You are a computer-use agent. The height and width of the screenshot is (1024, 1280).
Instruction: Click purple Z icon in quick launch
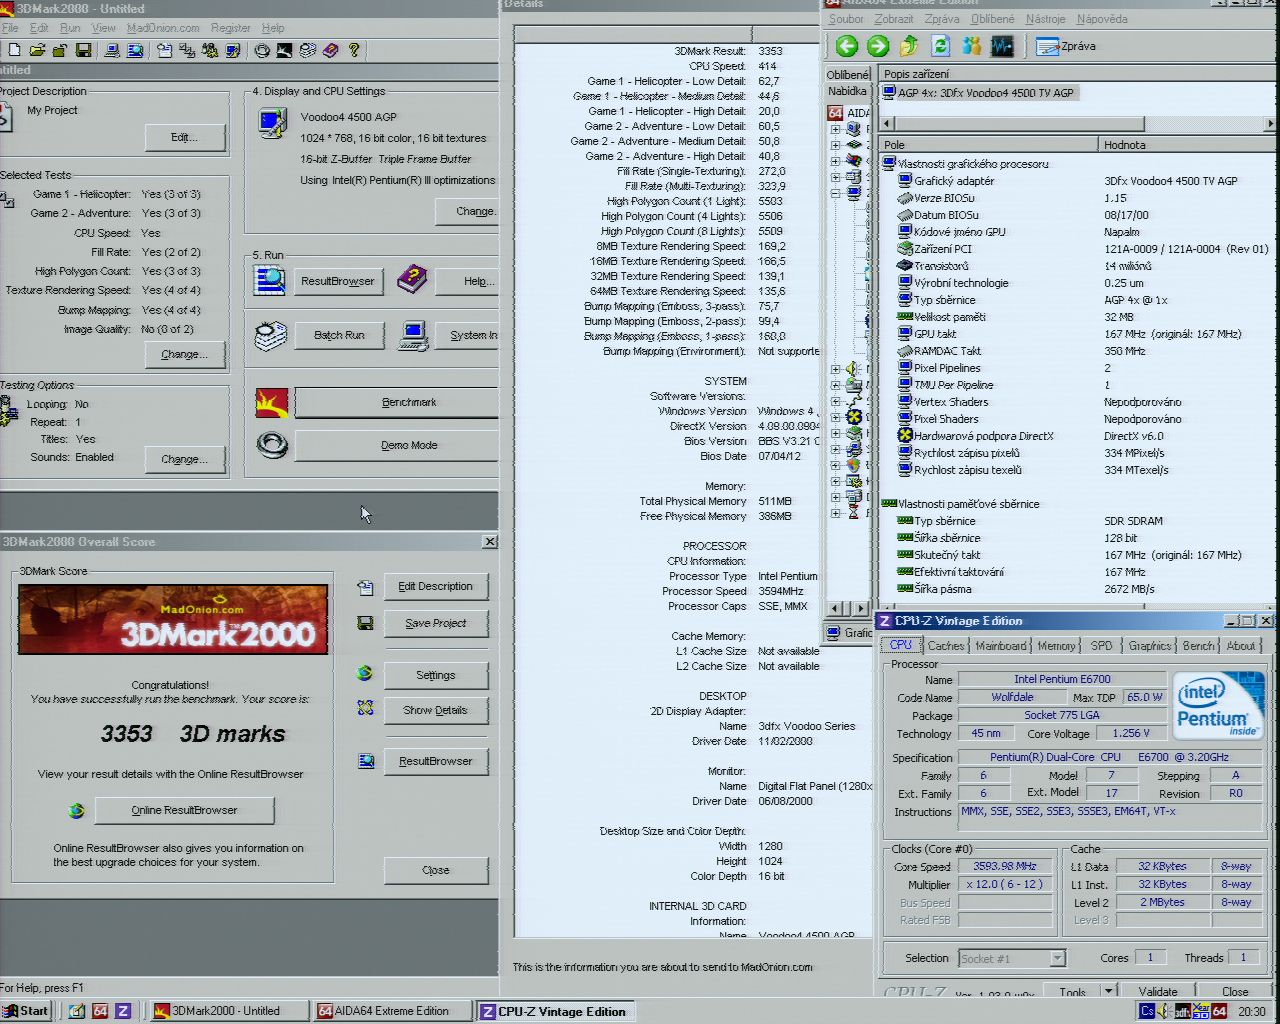coord(123,1011)
